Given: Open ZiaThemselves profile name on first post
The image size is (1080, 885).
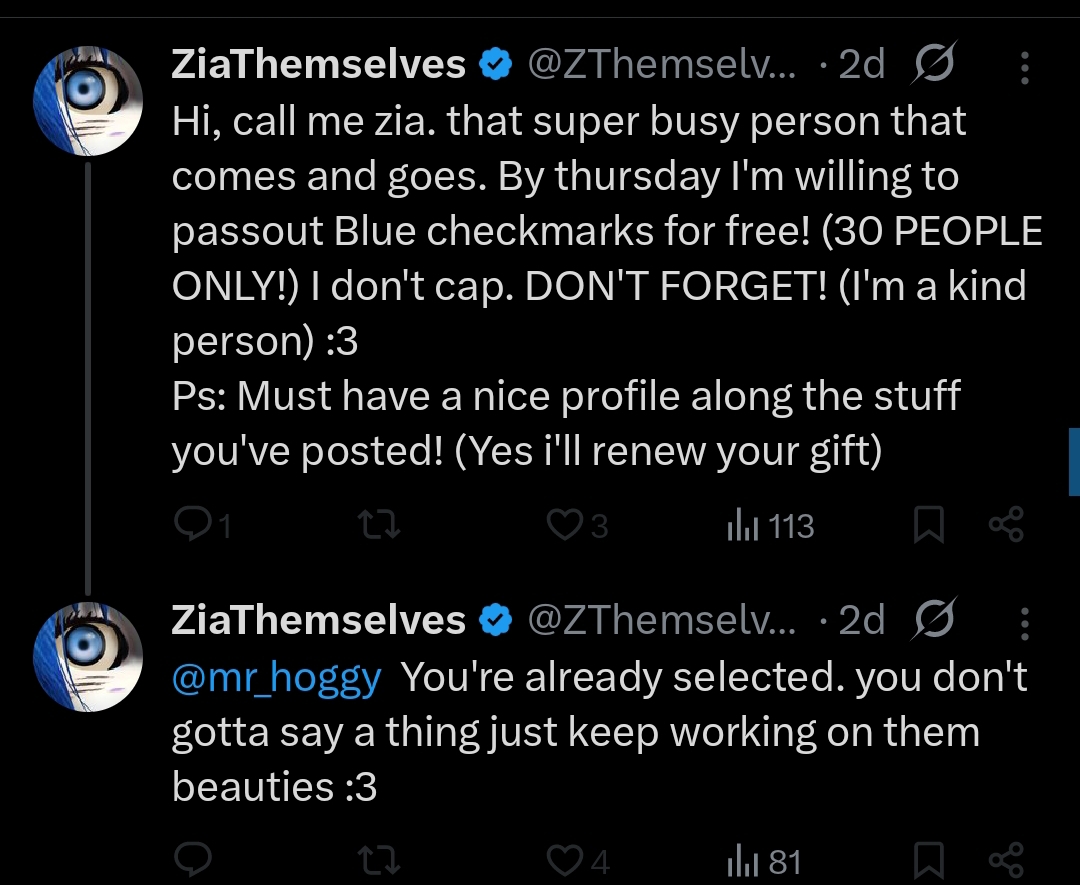Looking at the screenshot, I should coord(318,65).
